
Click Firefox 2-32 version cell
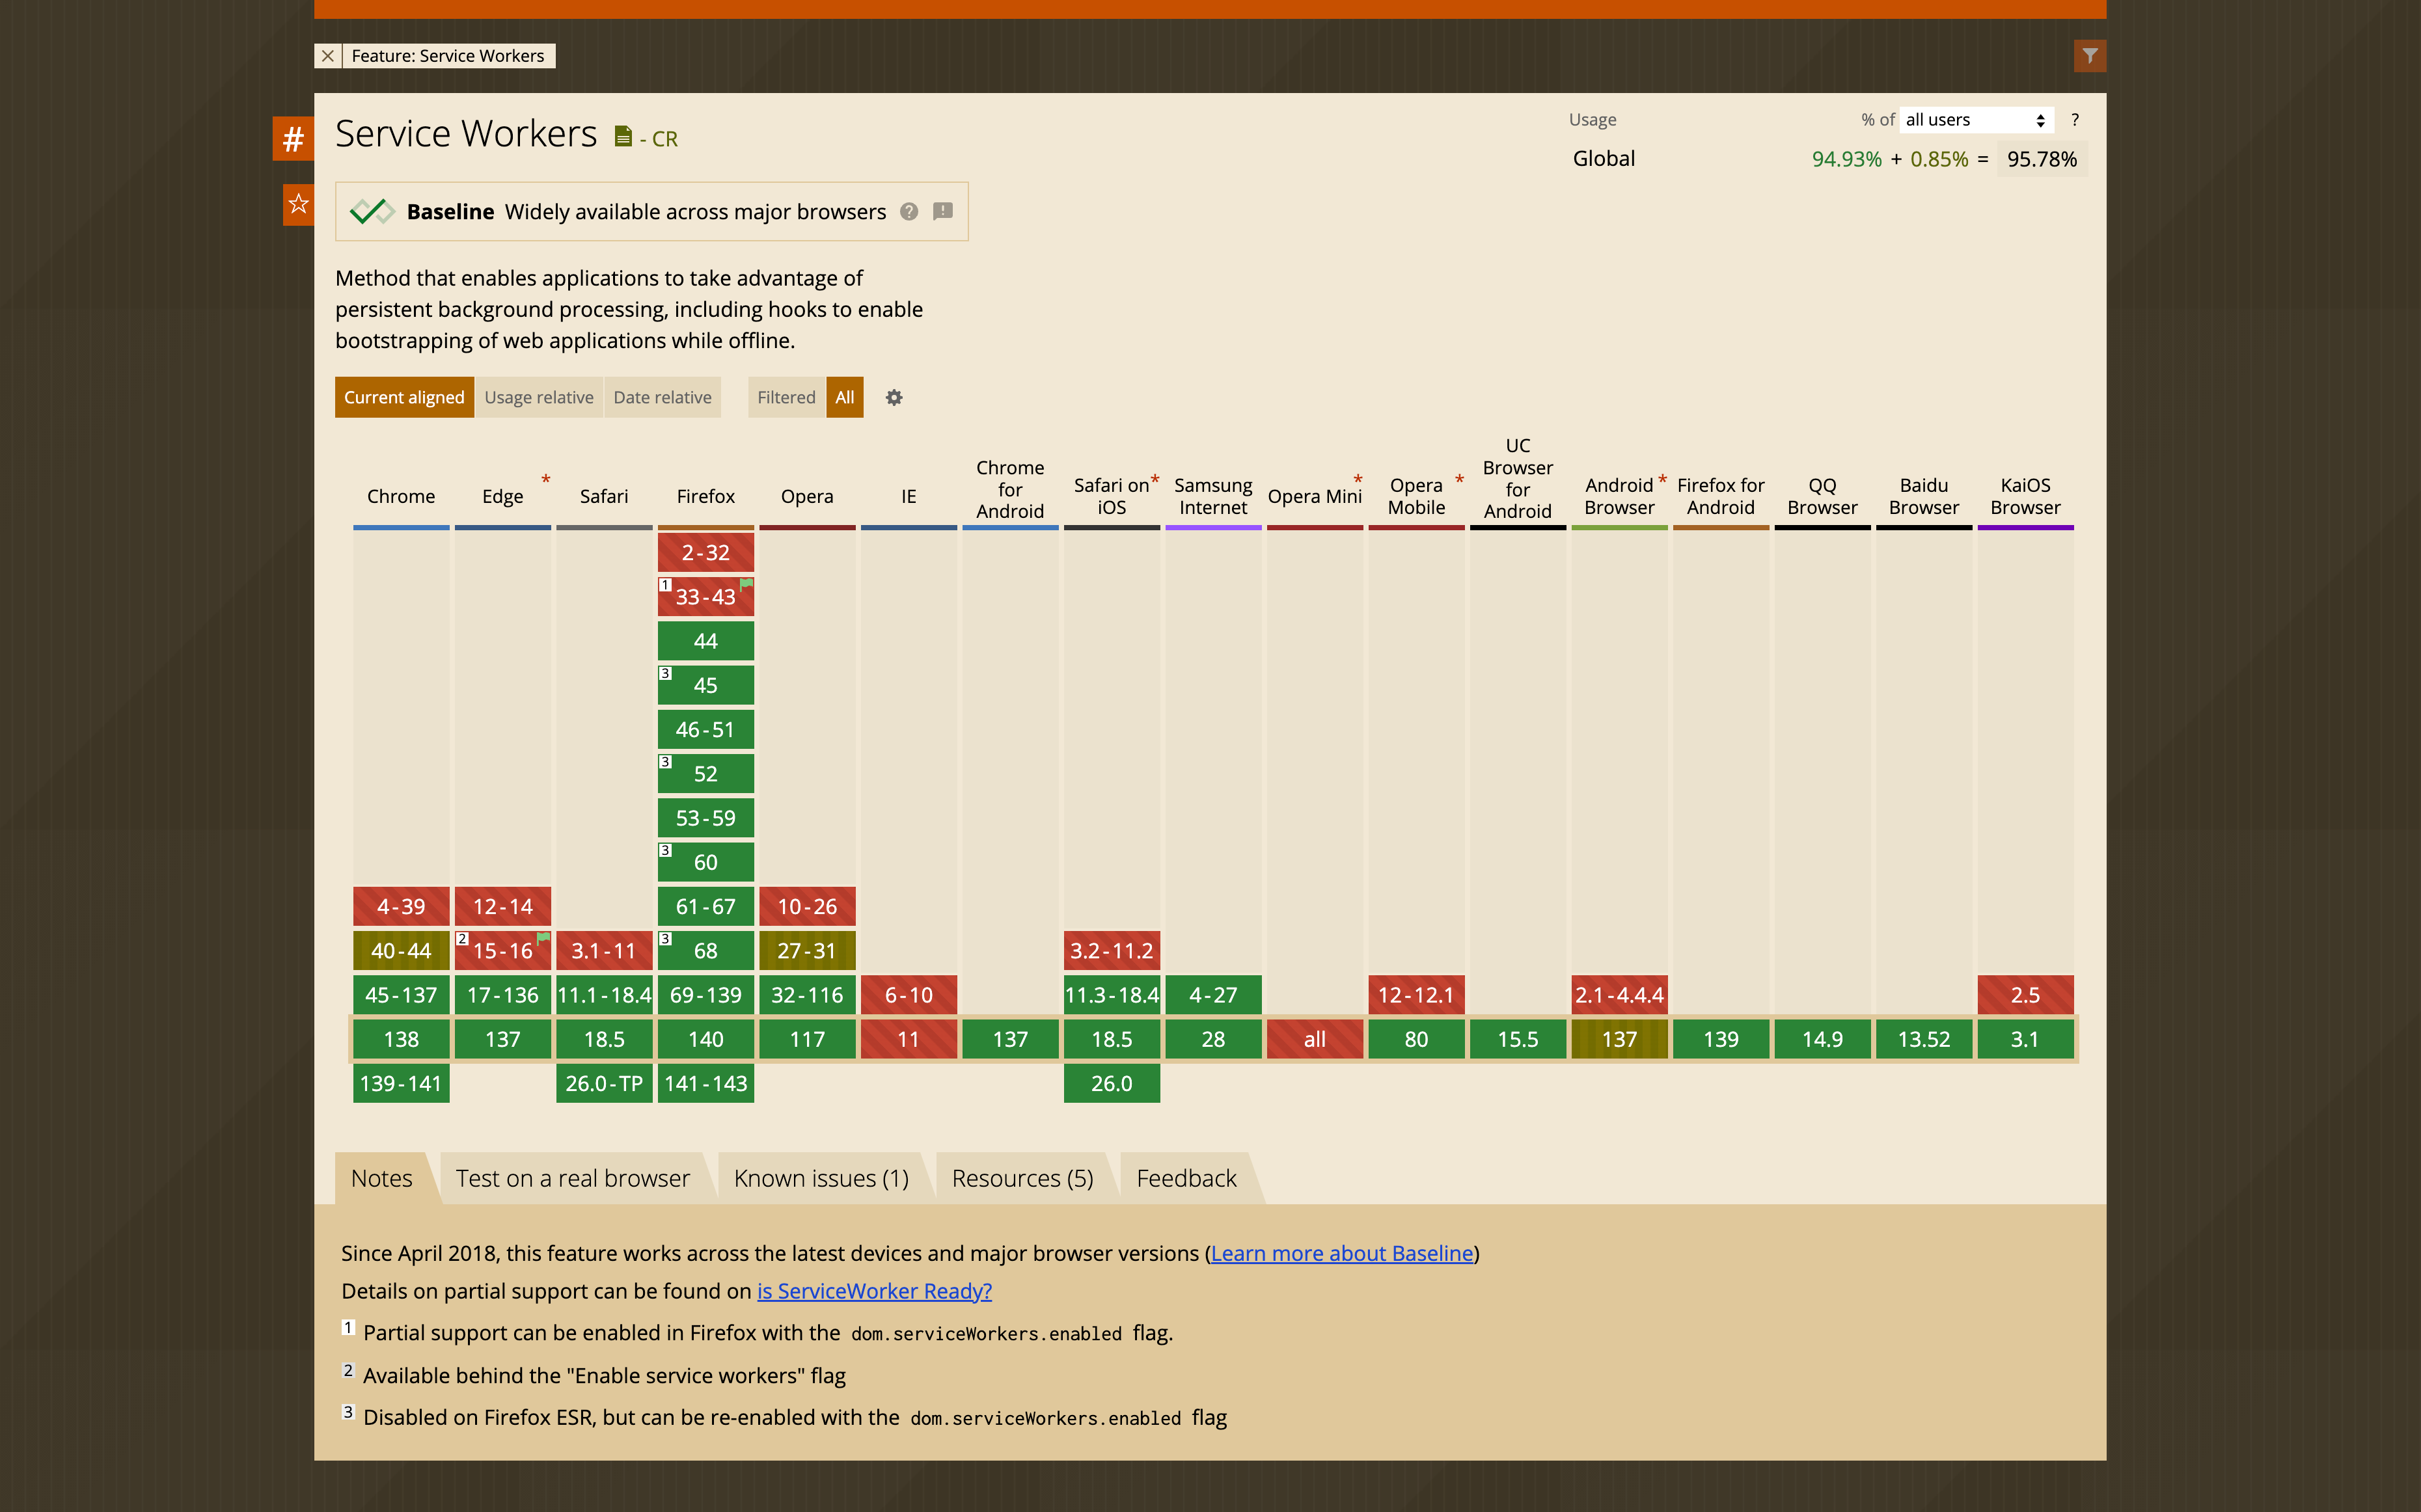coord(706,552)
